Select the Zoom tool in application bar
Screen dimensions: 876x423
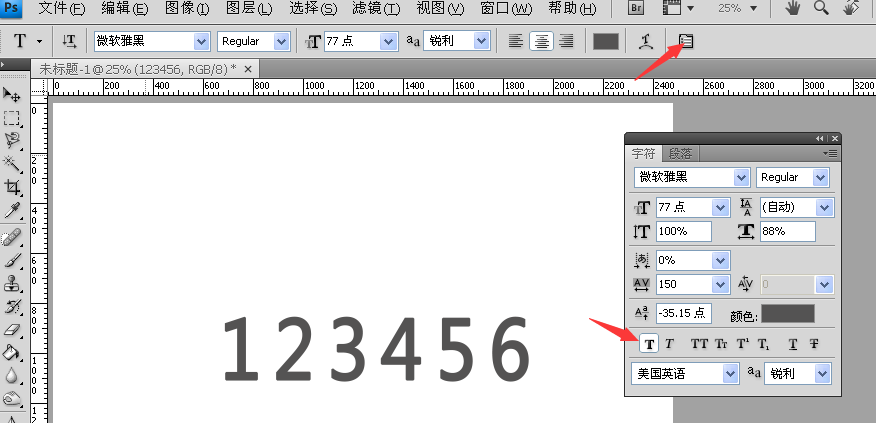pos(821,8)
